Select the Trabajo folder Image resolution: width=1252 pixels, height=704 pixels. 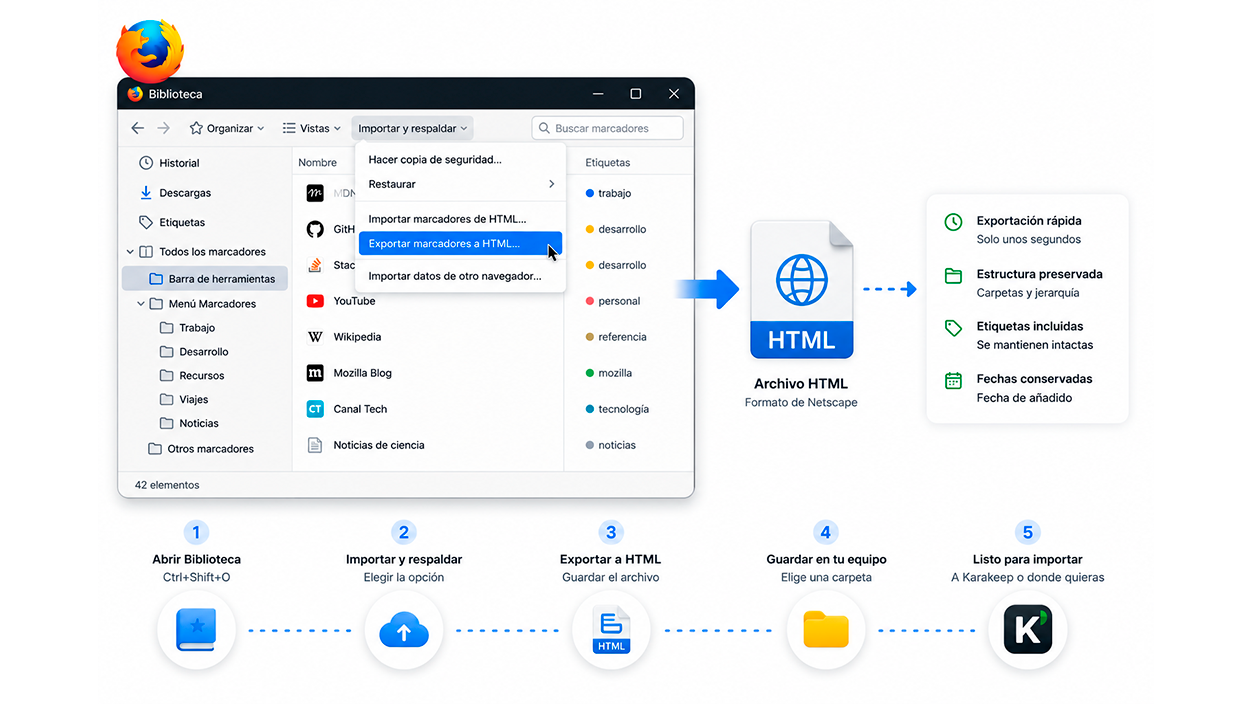[x=187, y=328]
